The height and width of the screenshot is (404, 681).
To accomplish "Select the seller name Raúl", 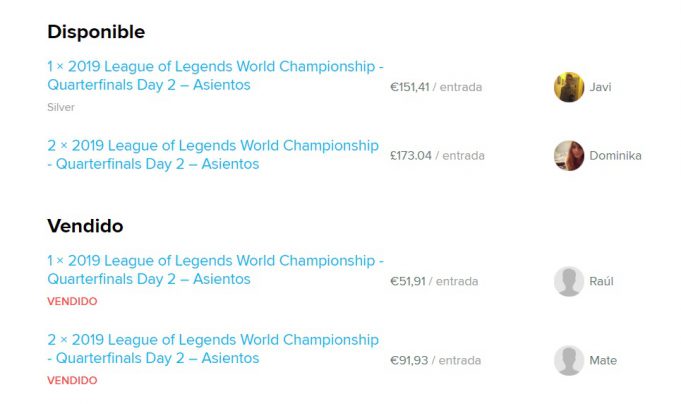I will pos(602,281).
